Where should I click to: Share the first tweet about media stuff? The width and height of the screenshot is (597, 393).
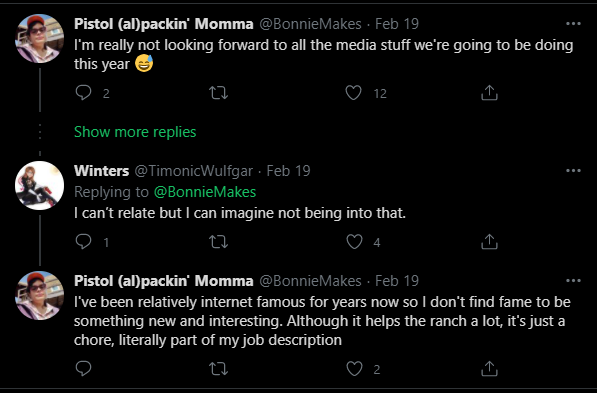pos(489,93)
